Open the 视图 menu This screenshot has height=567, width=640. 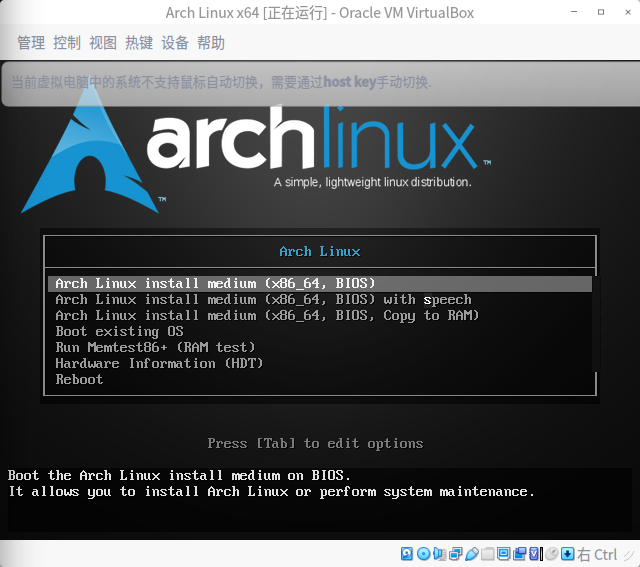pyautogui.click(x=103, y=42)
